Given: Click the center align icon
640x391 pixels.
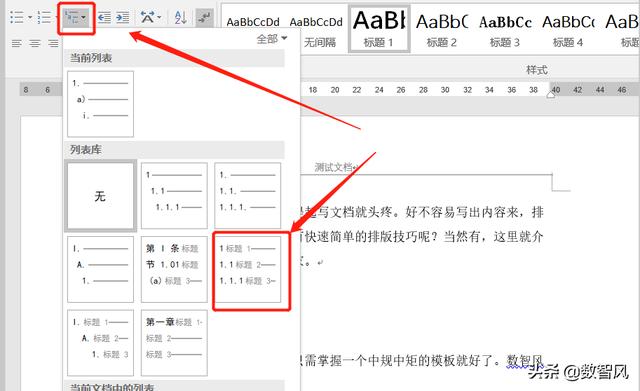Looking at the screenshot, I should click(x=35, y=43).
